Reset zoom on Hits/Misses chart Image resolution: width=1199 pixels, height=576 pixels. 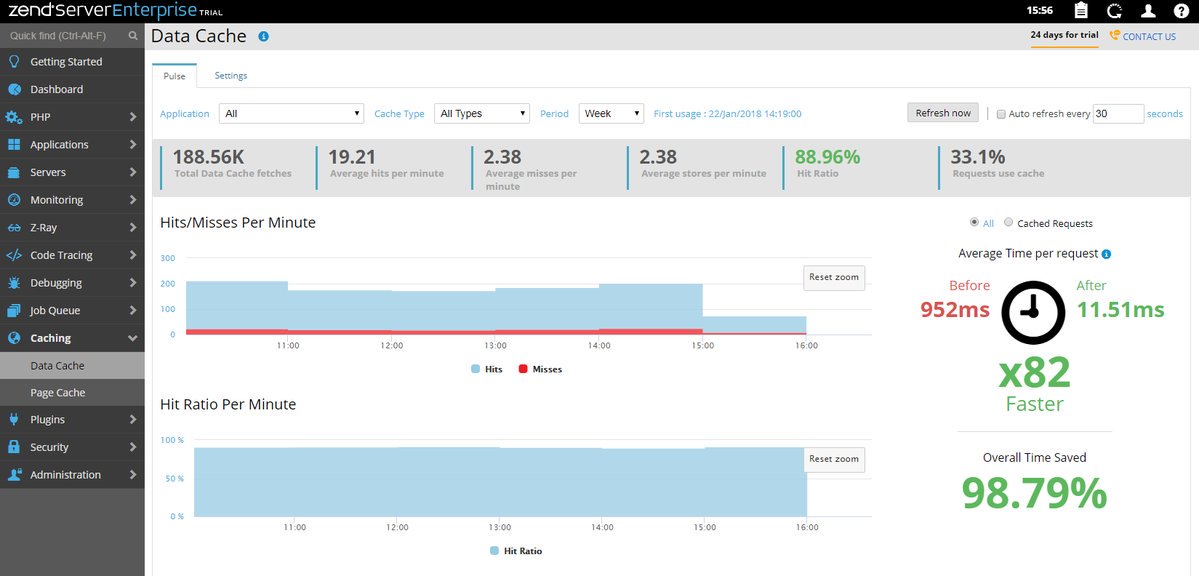[x=833, y=277]
